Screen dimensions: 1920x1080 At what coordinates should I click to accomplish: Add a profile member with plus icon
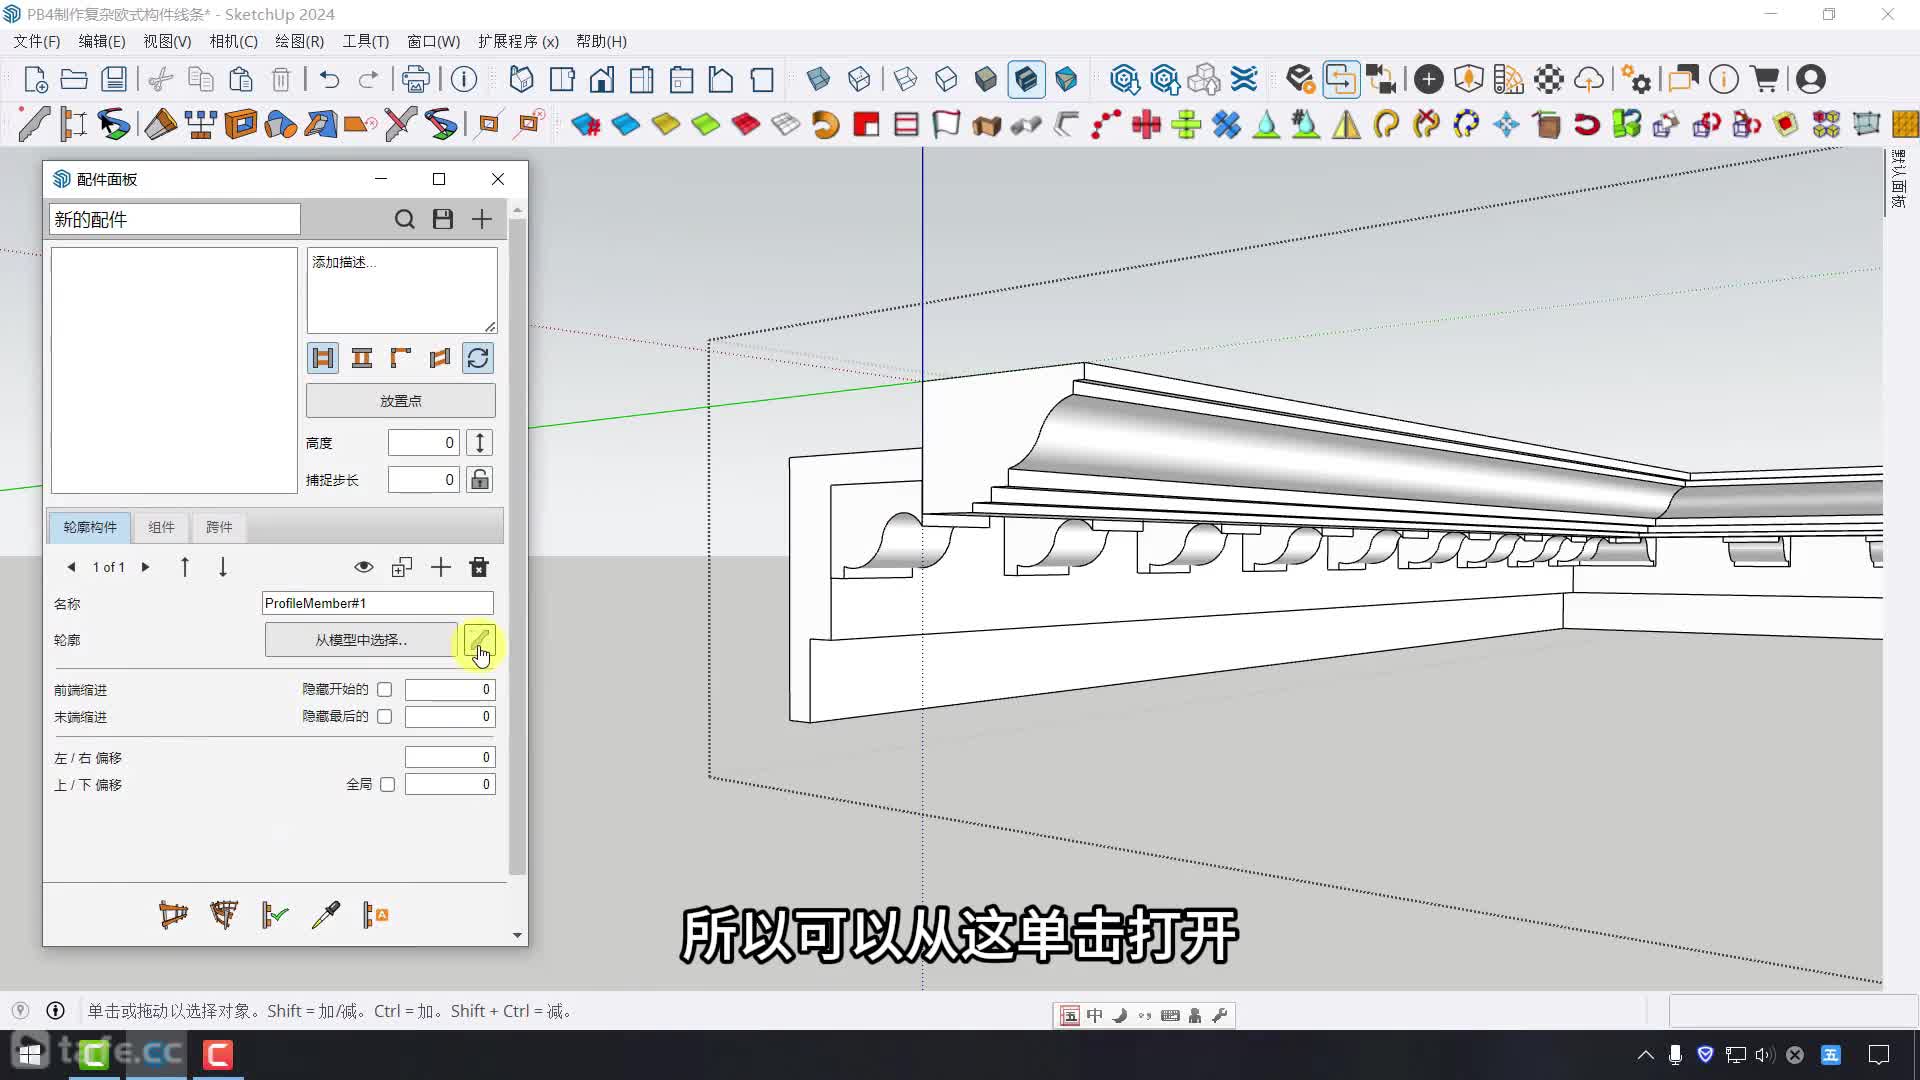pyautogui.click(x=441, y=567)
